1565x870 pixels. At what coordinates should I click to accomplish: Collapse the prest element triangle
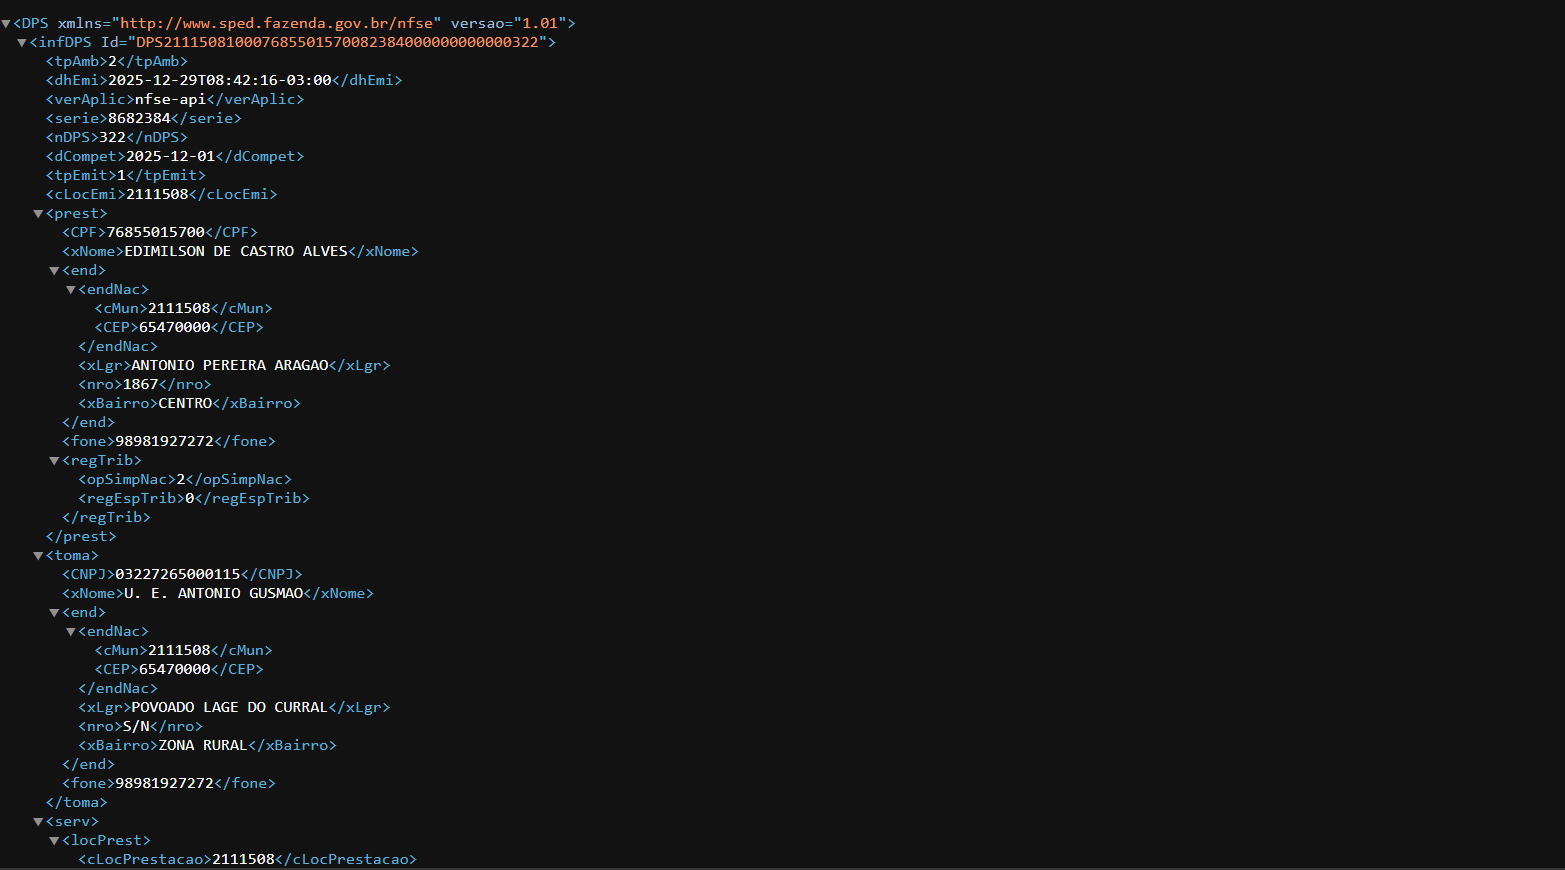pyautogui.click(x=38, y=214)
